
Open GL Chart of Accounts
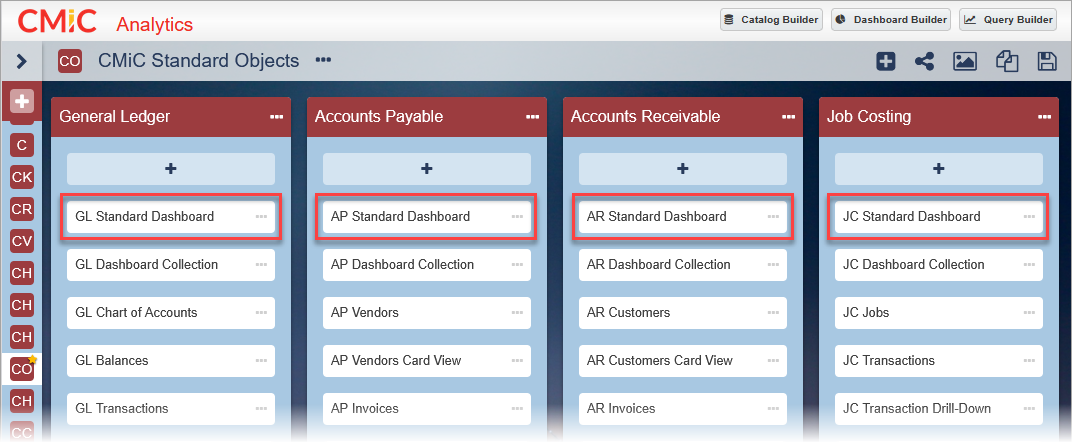(x=171, y=312)
